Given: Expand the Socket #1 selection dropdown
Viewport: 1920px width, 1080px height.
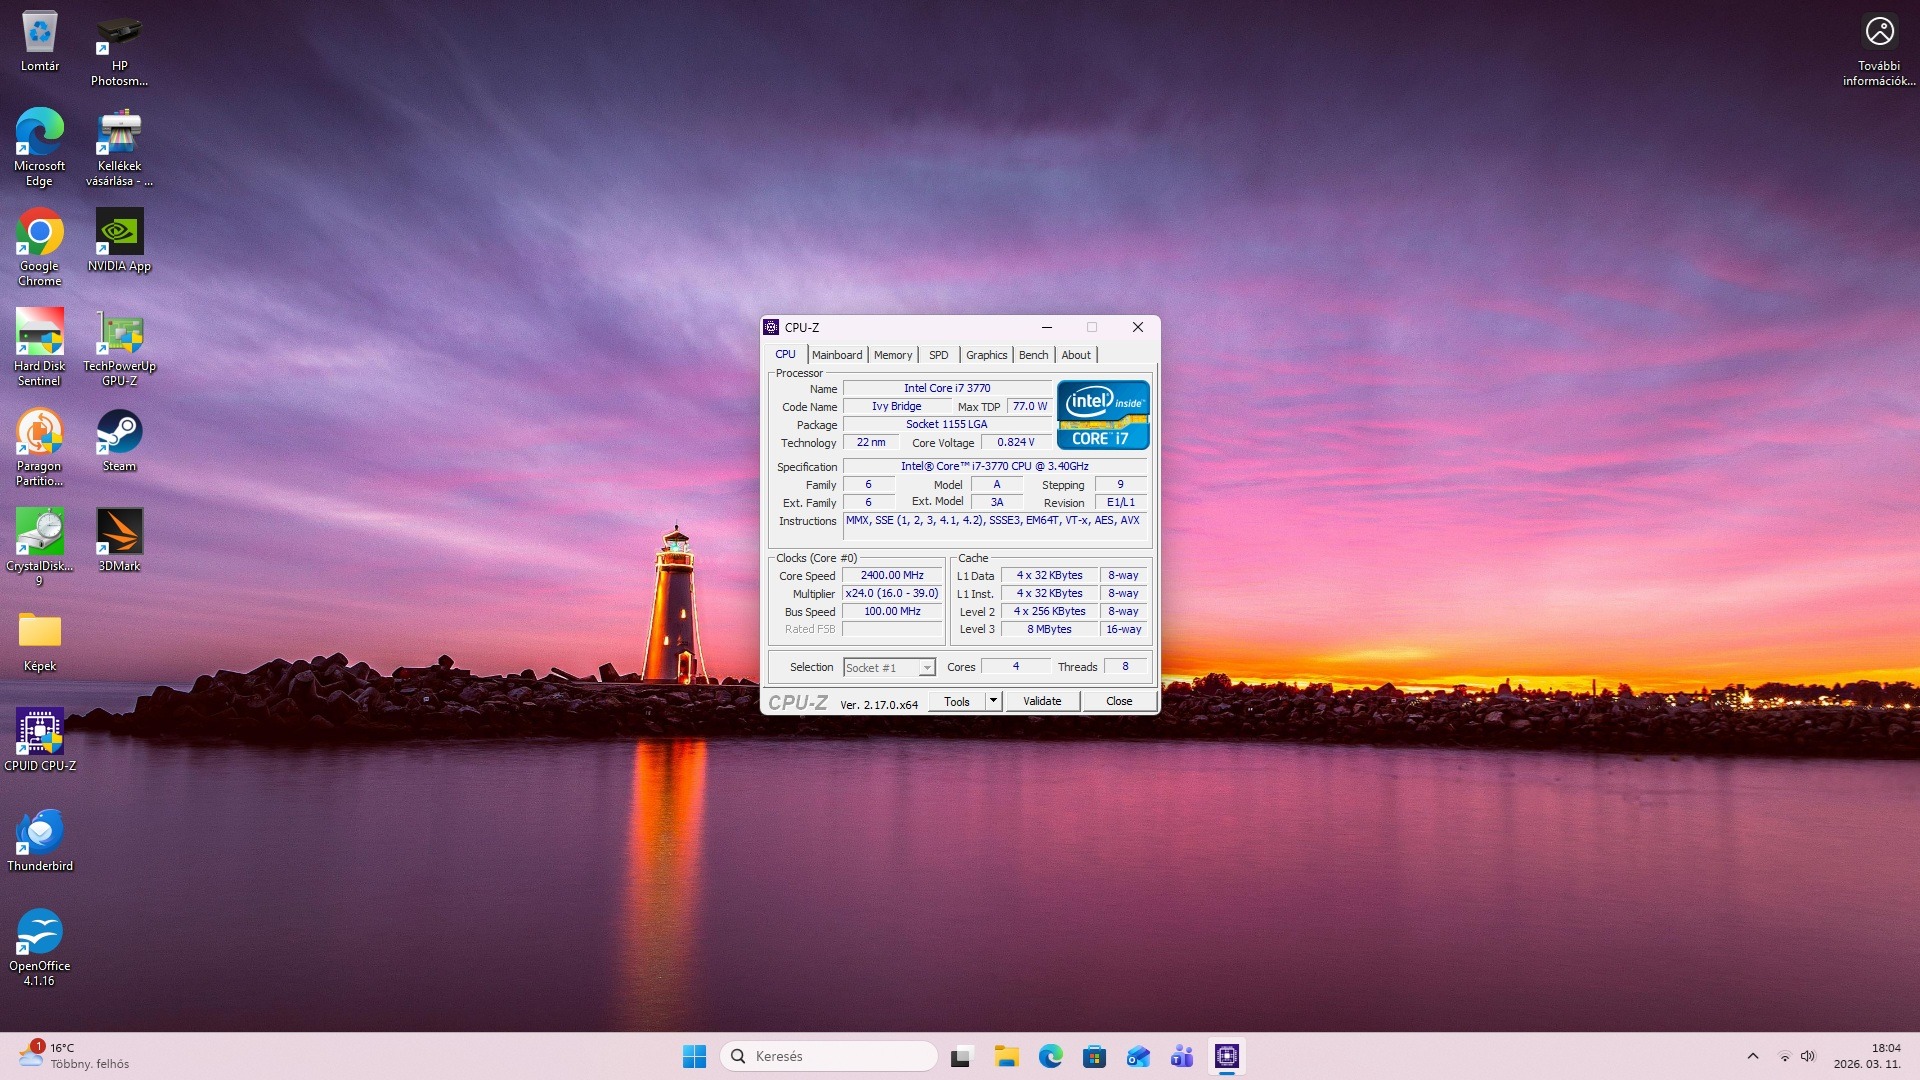Looking at the screenshot, I should 927,668.
